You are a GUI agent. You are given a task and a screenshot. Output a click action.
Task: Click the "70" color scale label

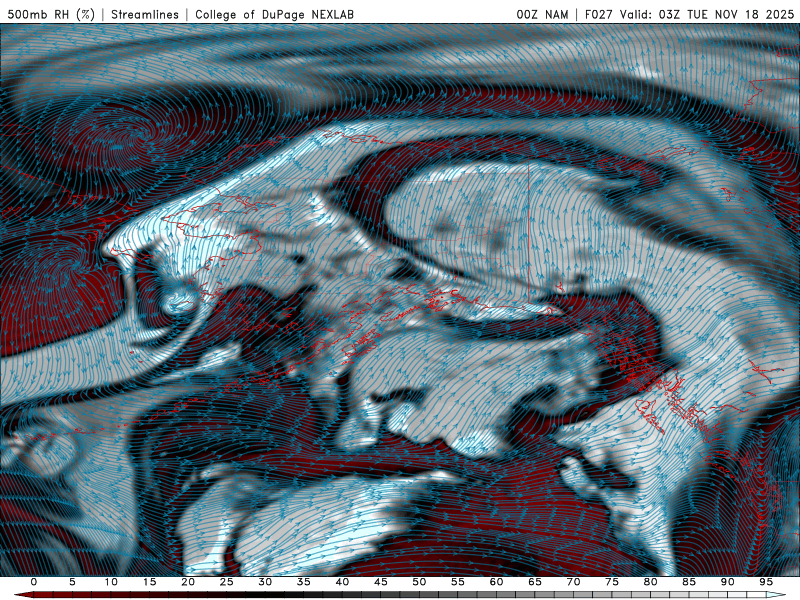point(573,582)
